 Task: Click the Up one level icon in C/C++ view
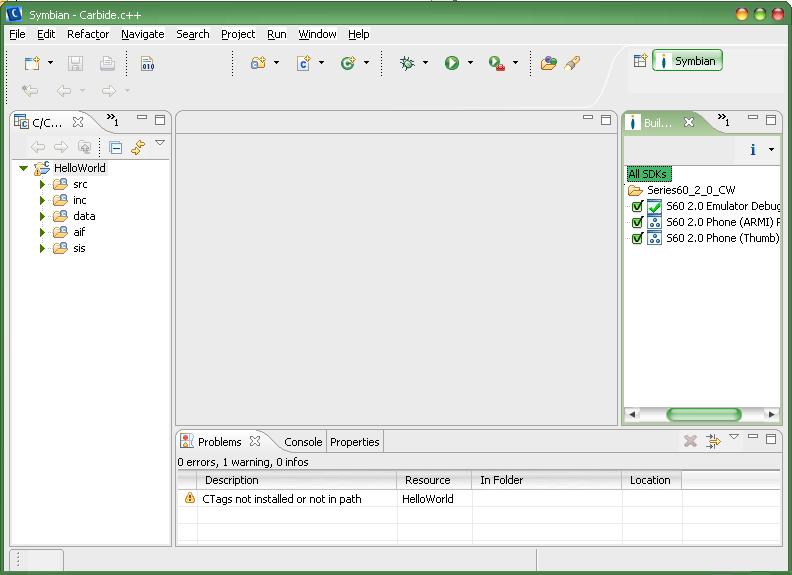(x=84, y=147)
